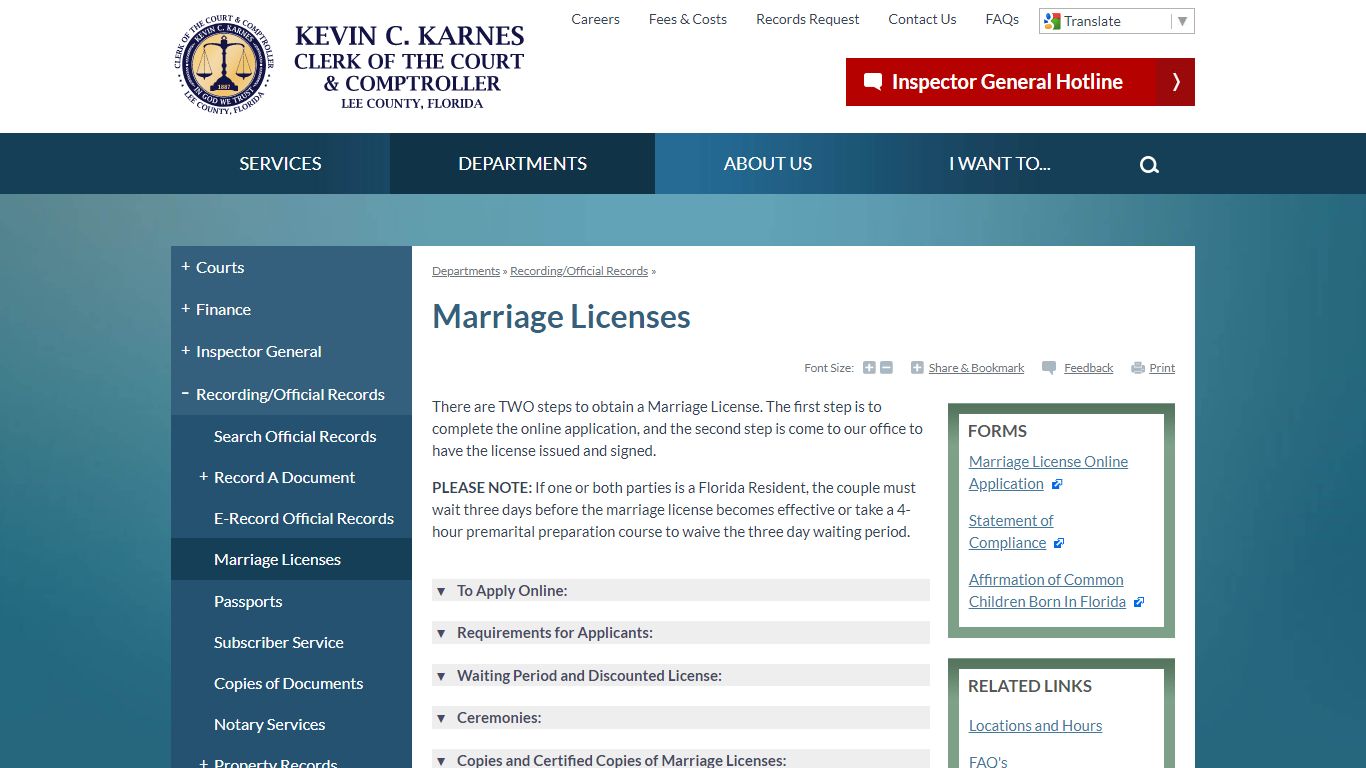
Task: Go to Search Official Records
Action: click(x=295, y=436)
